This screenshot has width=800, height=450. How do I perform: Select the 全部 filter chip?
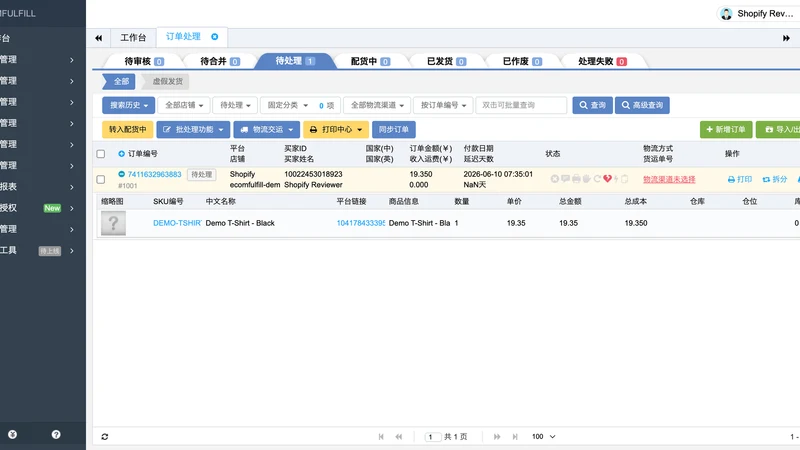click(x=120, y=81)
